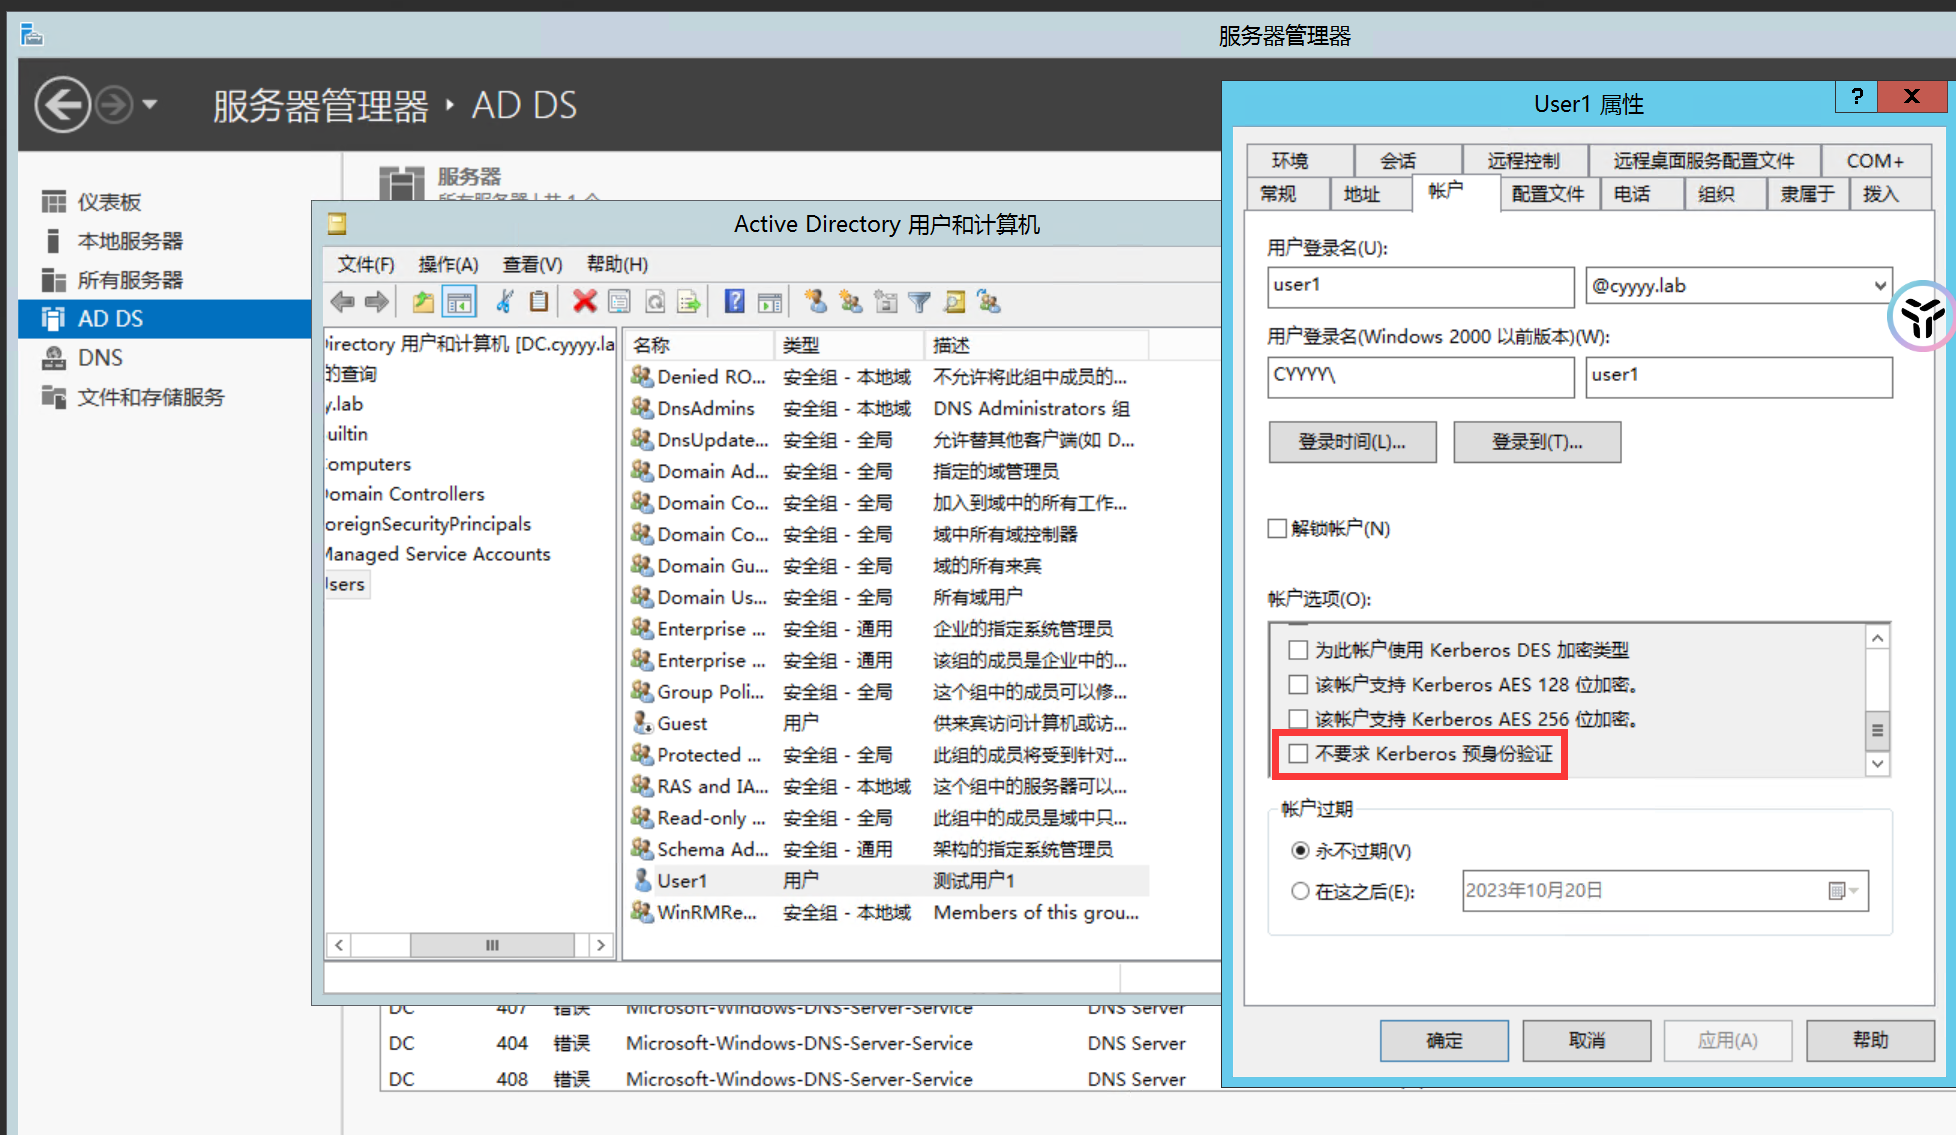Click the blue Help question mark icon
Image resolution: width=1956 pixels, height=1135 pixels.
click(735, 302)
